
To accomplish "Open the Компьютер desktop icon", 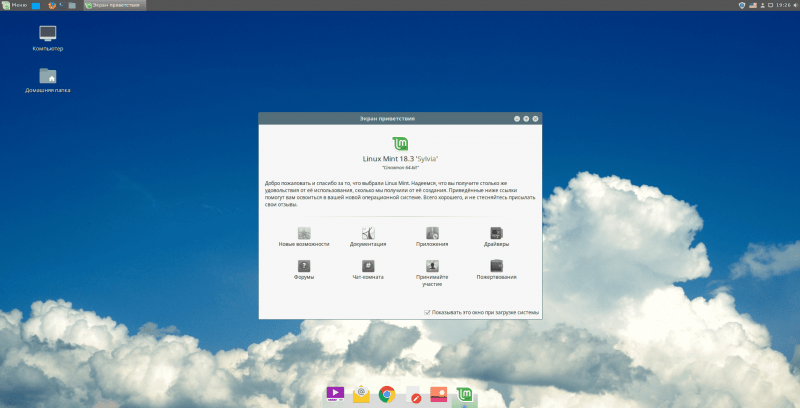I will coord(48,34).
